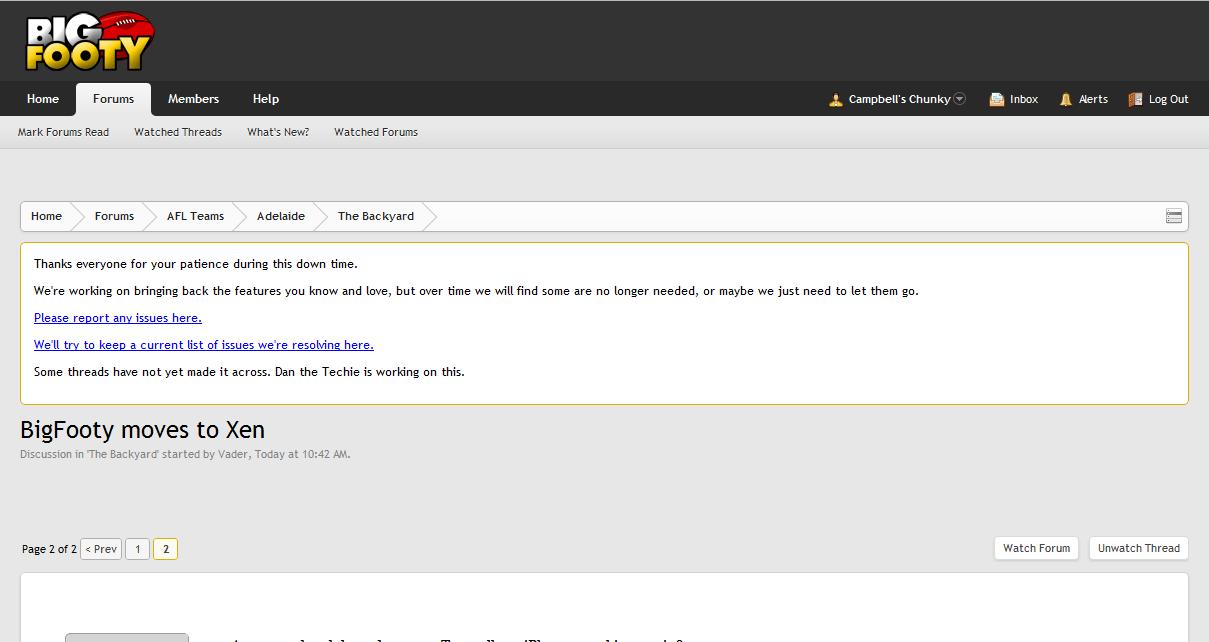Open the Forums tab
1209x642 pixels.
click(x=113, y=99)
